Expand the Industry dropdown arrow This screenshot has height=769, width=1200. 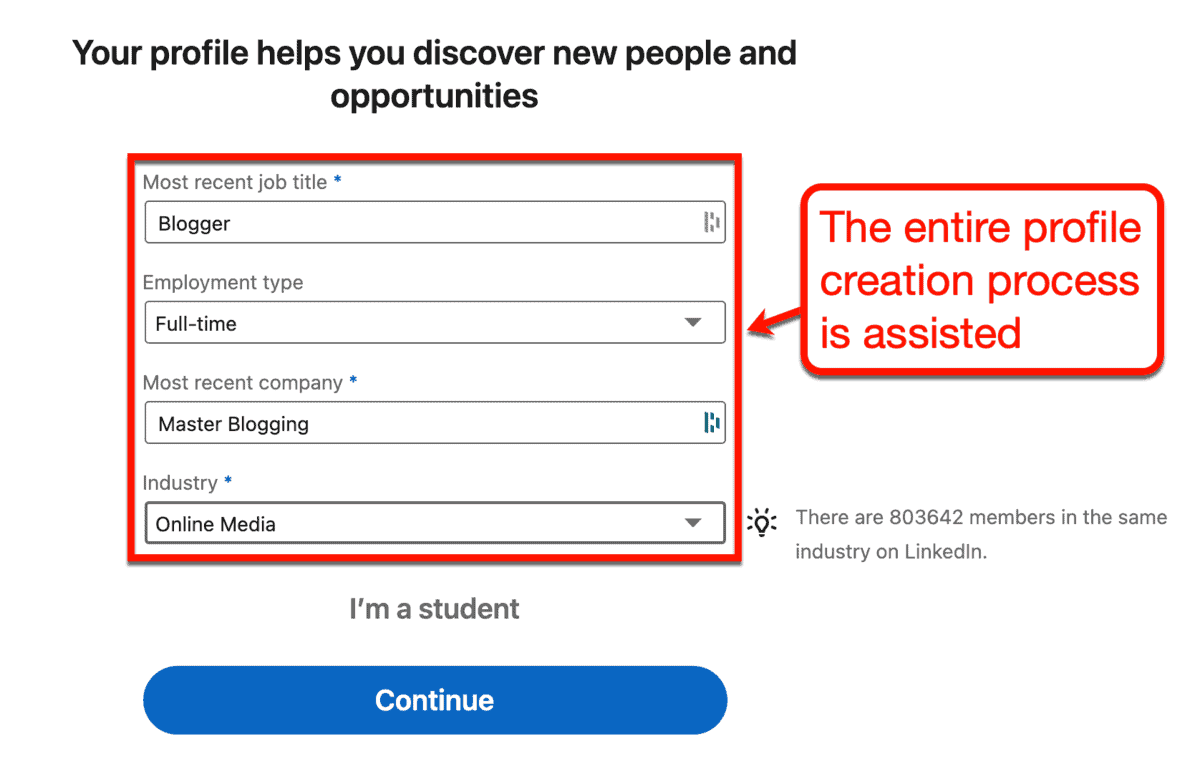coord(692,523)
